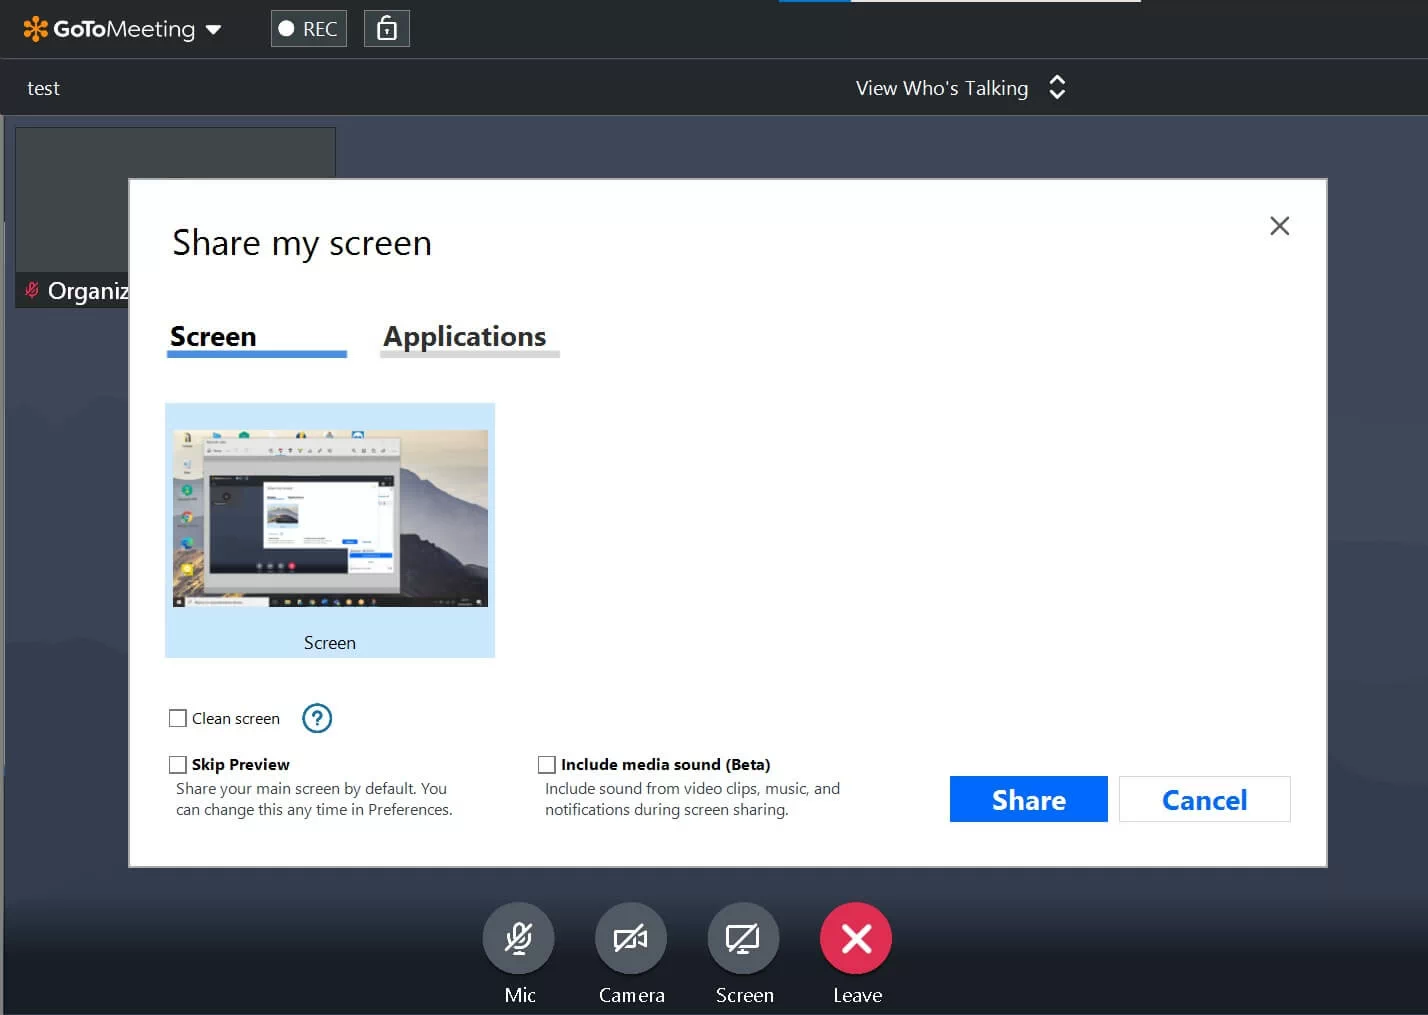Open the GoToMeeting dropdown arrow
Viewport: 1428px width, 1015px height.
click(x=213, y=29)
